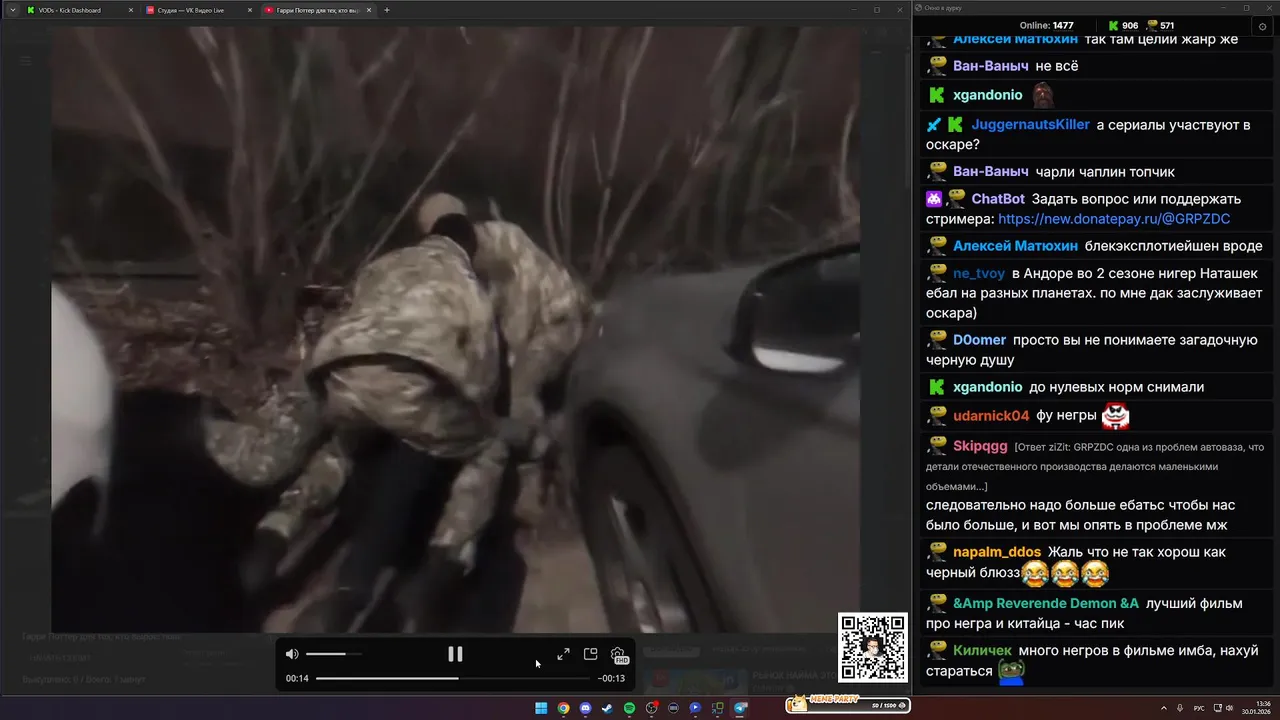Click the video frame to toggle playback
The width and height of the screenshot is (1280, 720).
pyautogui.click(x=456, y=330)
